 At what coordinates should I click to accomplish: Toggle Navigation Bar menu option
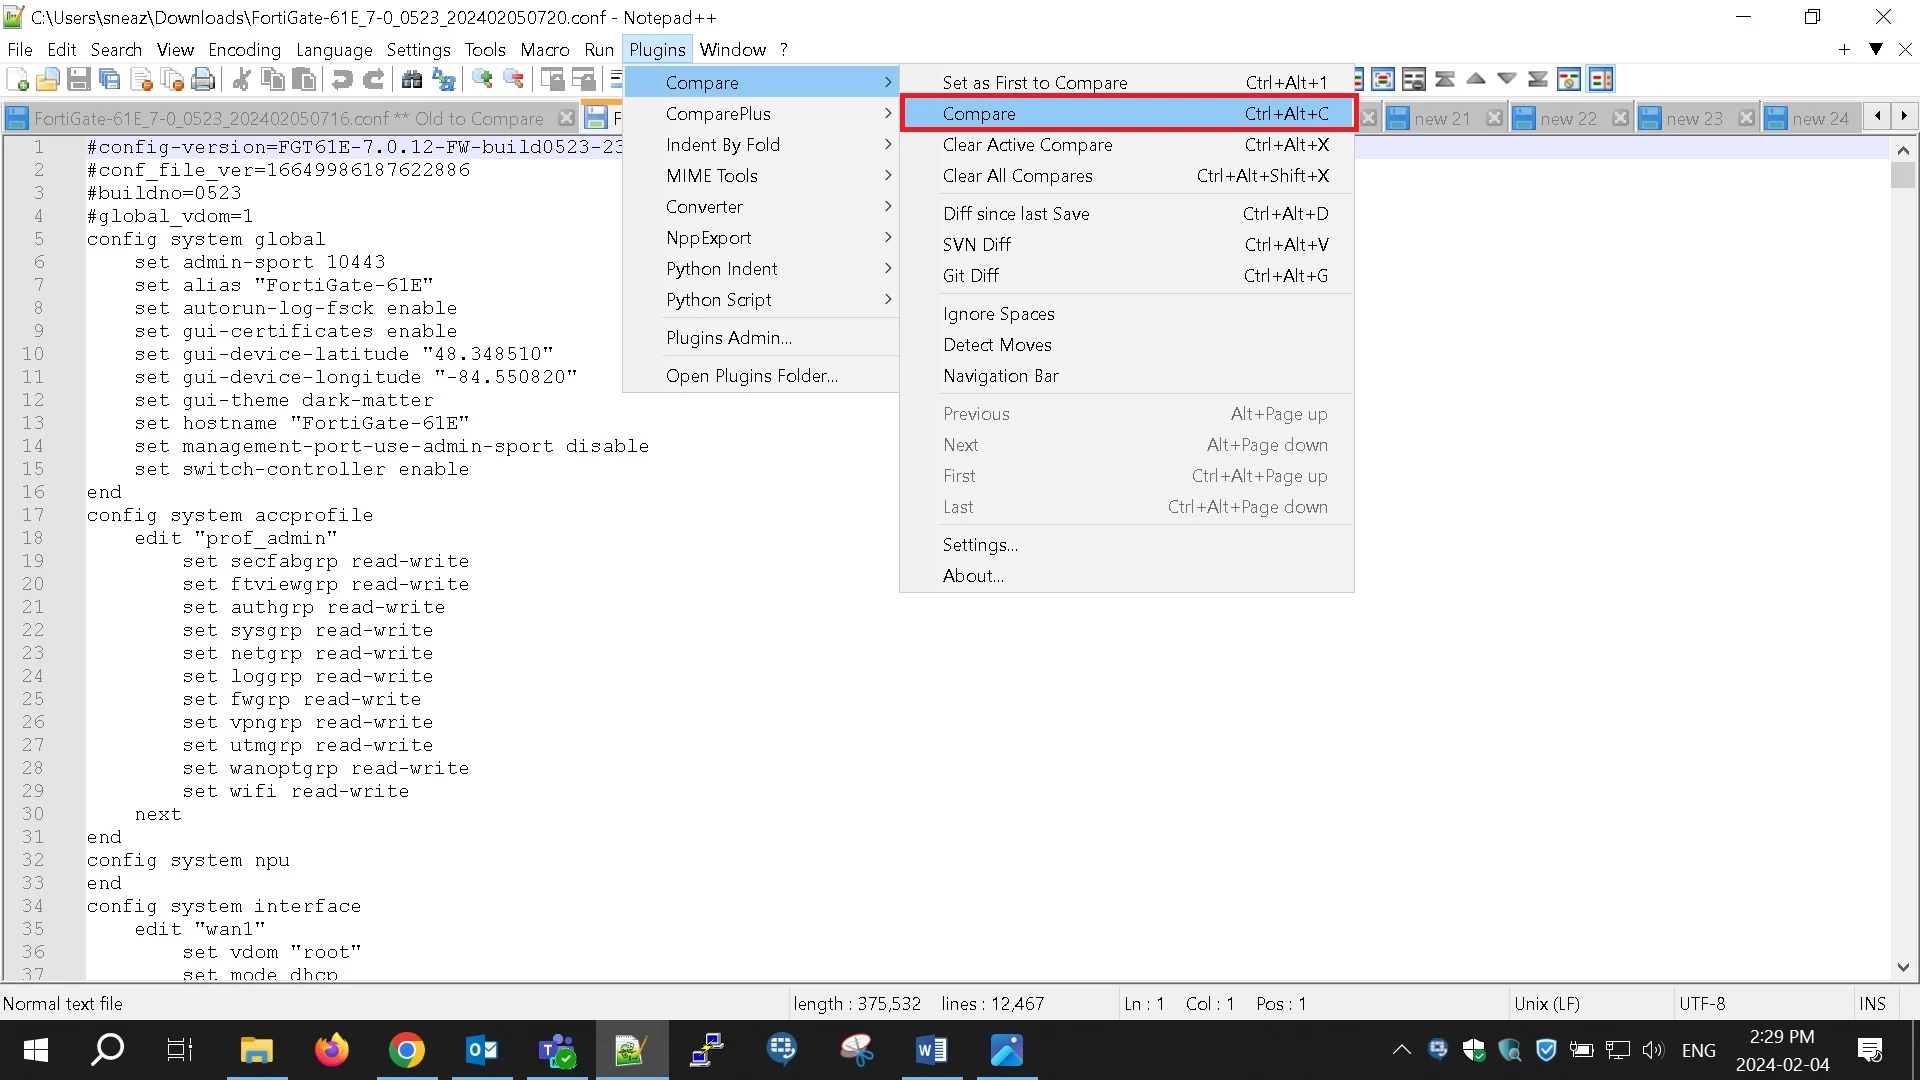pos(1127,376)
